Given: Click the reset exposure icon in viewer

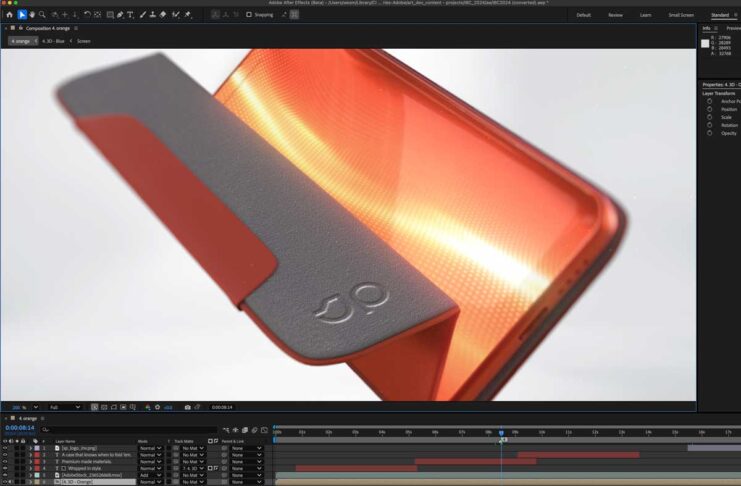Looking at the screenshot, I should 157,407.
